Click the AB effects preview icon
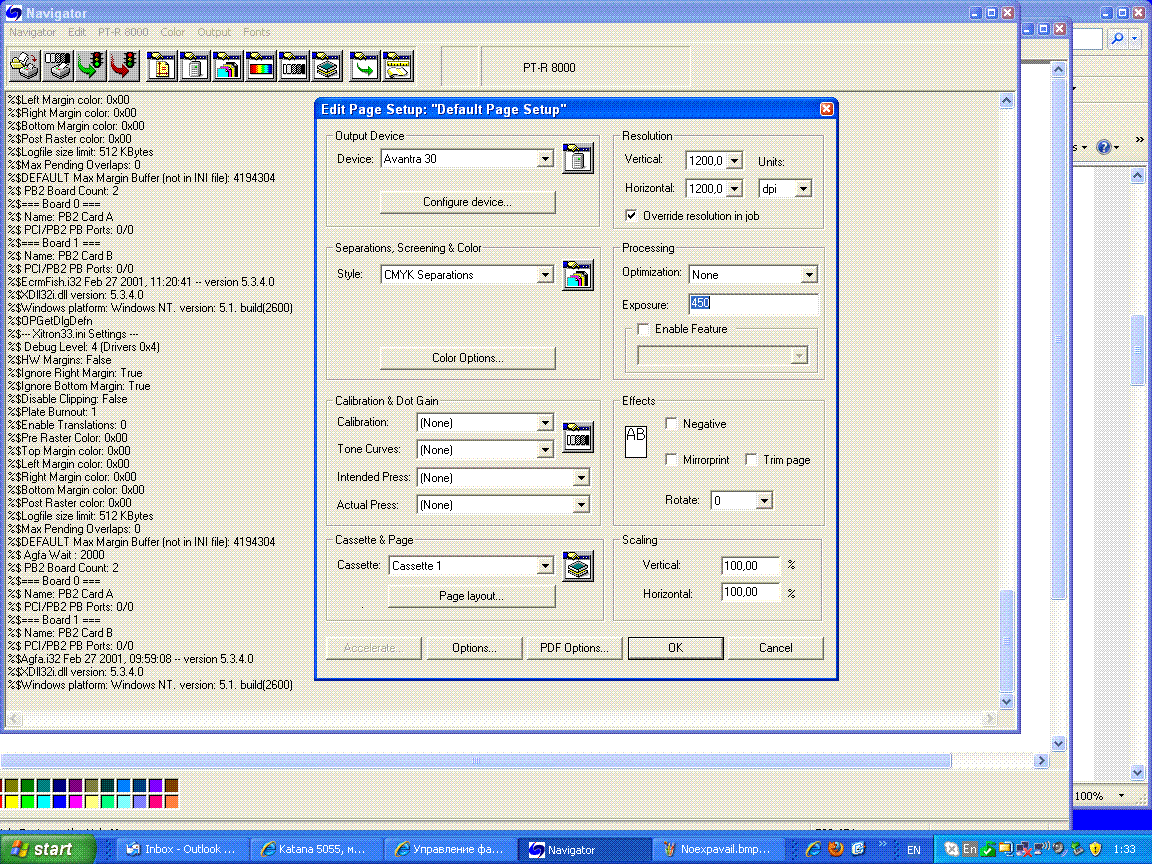 coord(636,442)
